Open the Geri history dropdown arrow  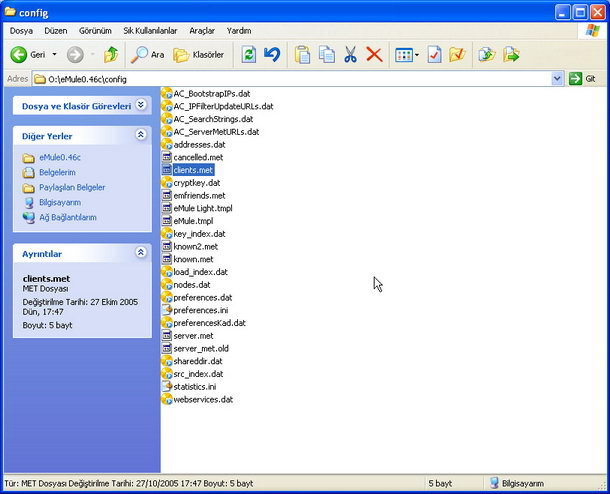[54, 55]
